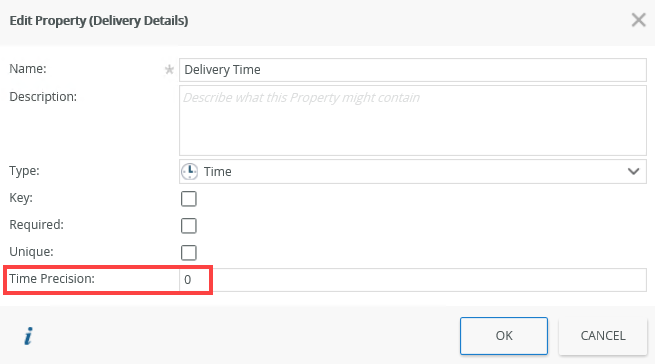Dismiss the dialog using CANCEL
This screenshot has width=655, height=364.
point(603,336)
